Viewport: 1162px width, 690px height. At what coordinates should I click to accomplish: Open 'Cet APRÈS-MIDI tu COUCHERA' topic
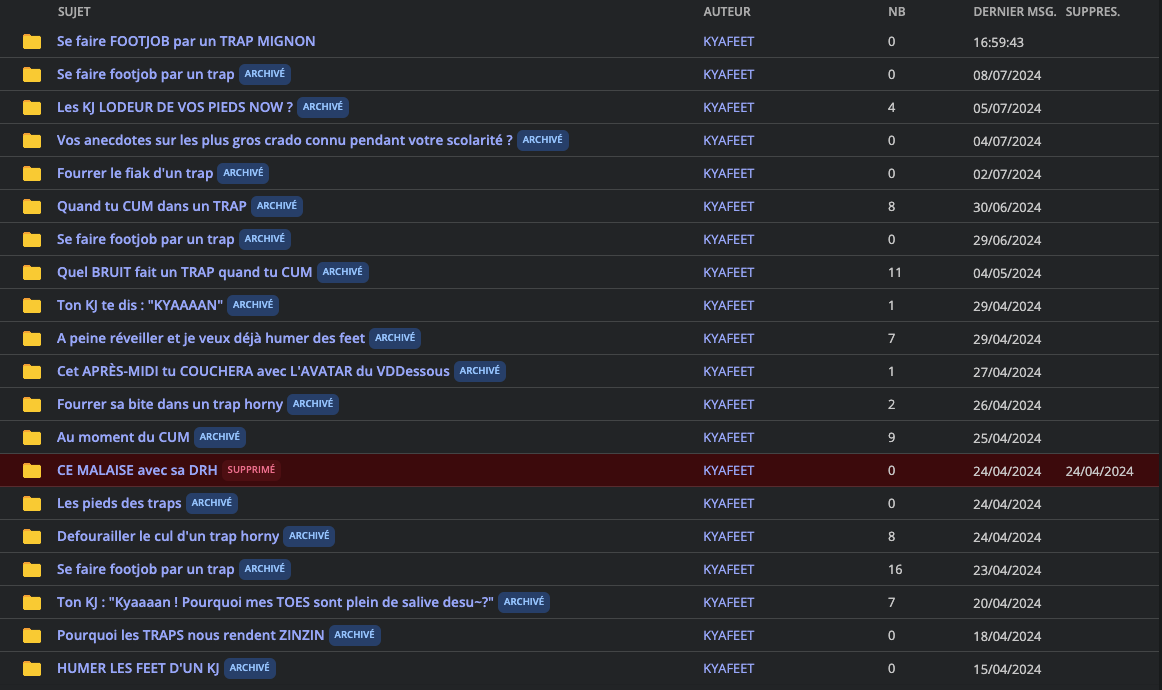[253, 371]
